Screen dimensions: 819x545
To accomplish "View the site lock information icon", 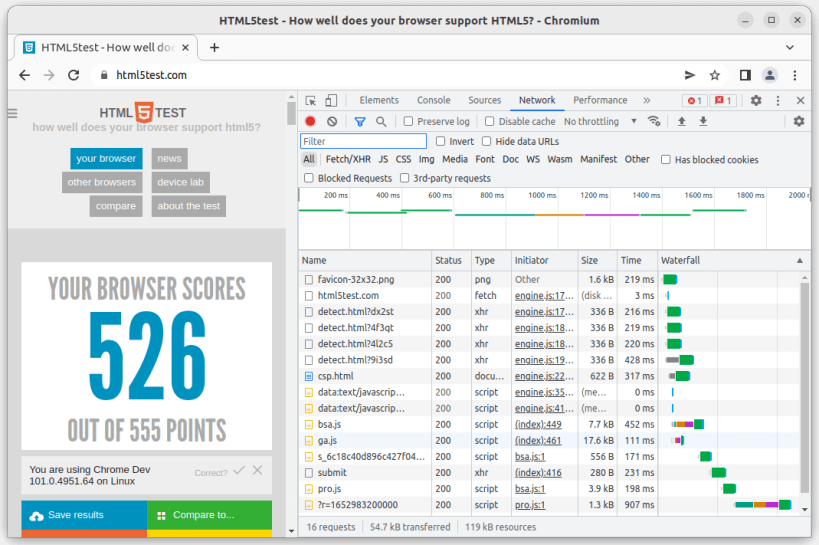I will tap(104, 75).
